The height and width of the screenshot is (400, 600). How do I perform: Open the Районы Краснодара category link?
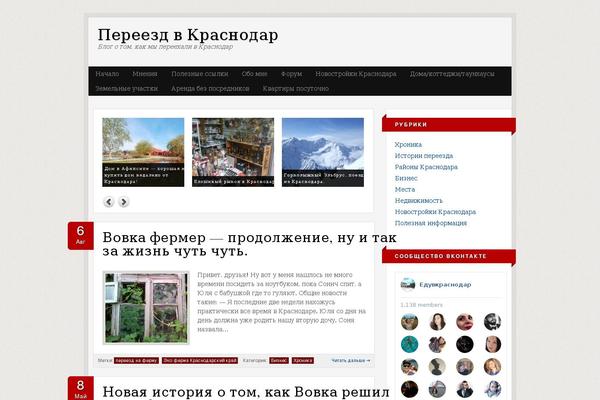(x=426, y=167)
